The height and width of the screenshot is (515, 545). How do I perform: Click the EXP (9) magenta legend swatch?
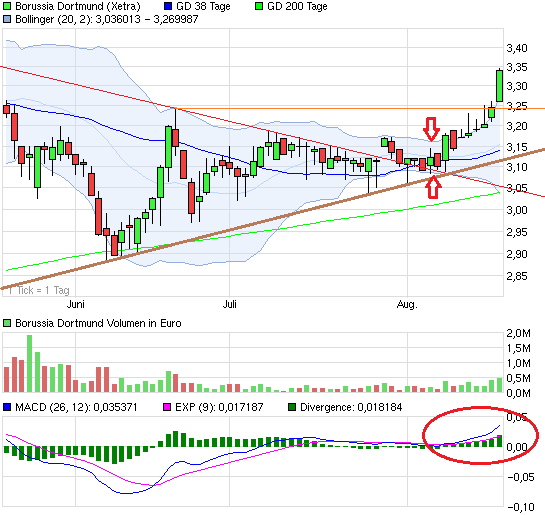coord(167,407)
